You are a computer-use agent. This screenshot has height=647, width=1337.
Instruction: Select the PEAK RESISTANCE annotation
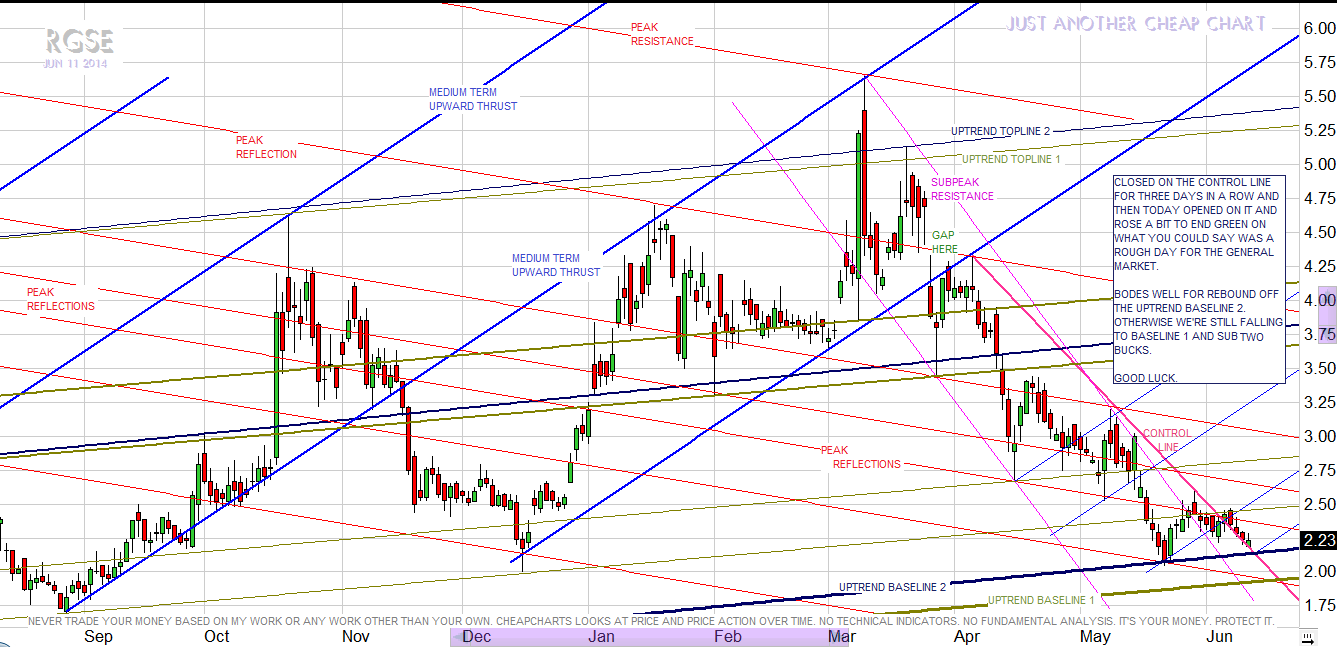pyautogui.click(x=661, y=34)
